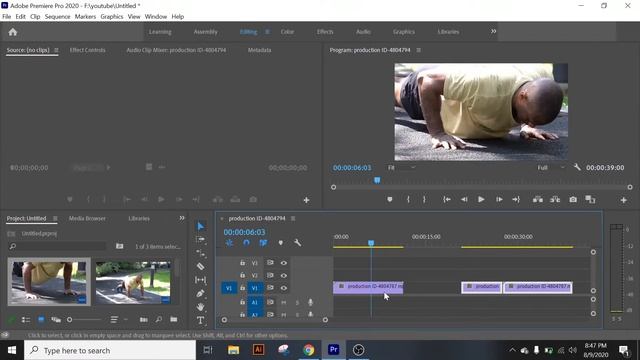Play the Program monitor sequence
The image size is (640, 360).
click(x=481, y=200)
